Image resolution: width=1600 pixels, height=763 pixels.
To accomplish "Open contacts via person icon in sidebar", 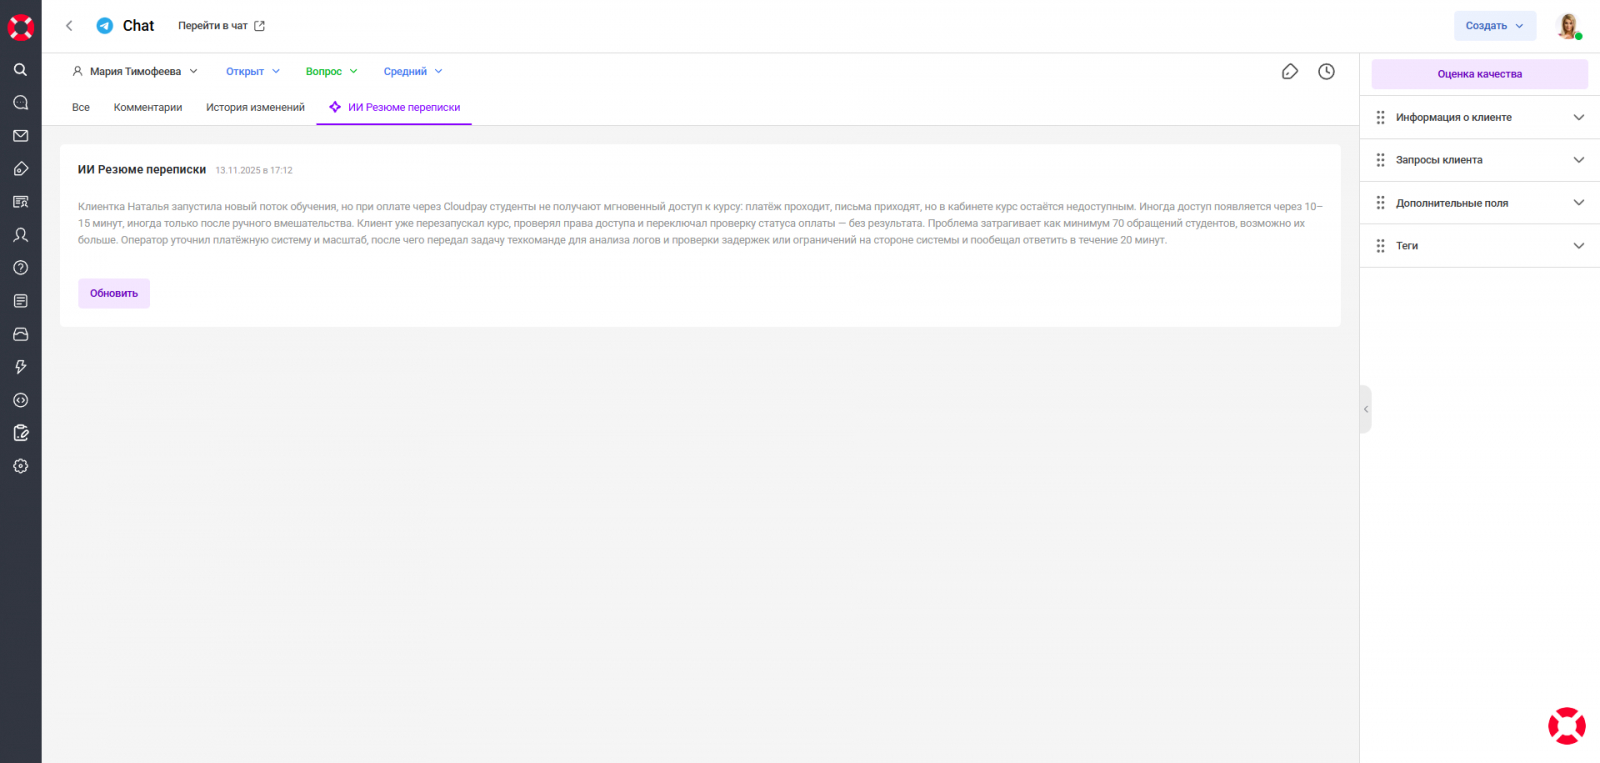I will click(20, 235).
